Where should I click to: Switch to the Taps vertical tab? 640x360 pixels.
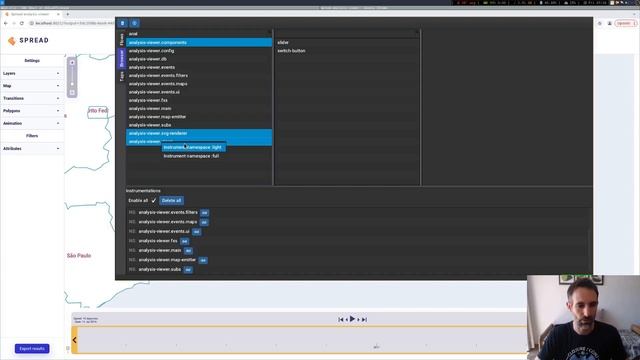122,76
